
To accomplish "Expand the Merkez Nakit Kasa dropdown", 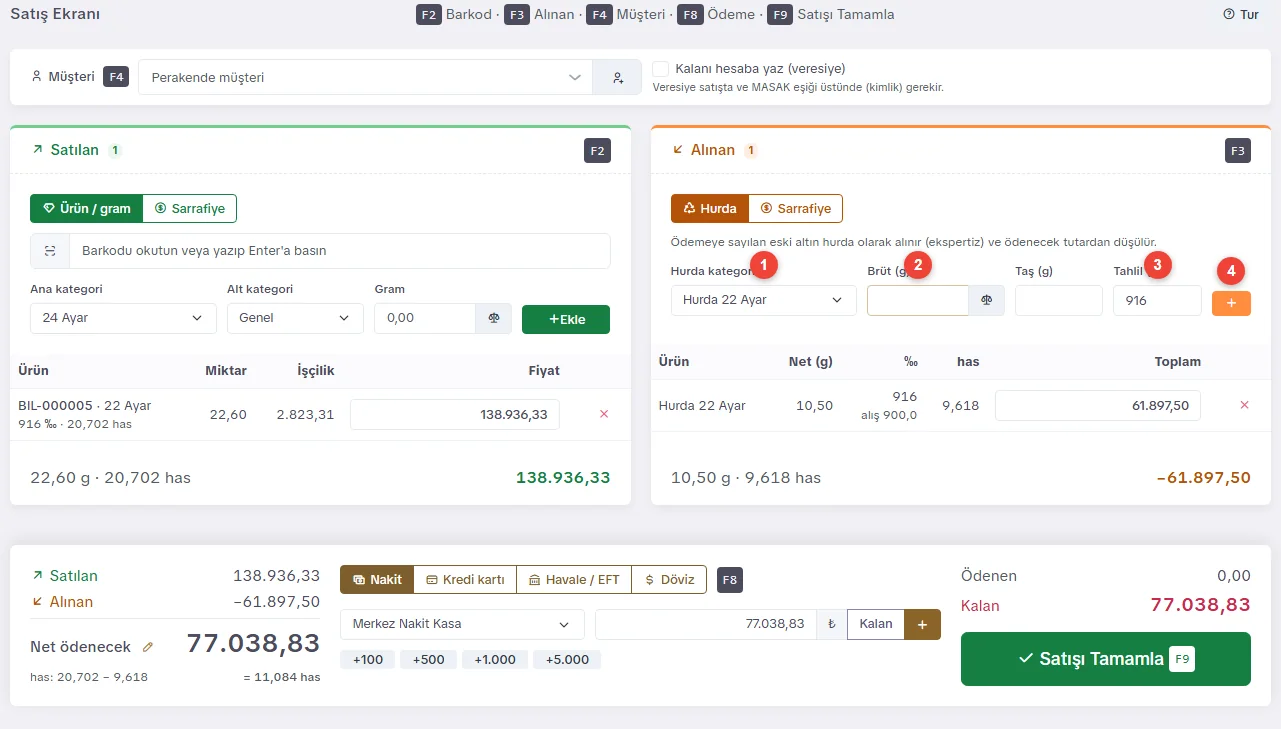I will point(462,624).
